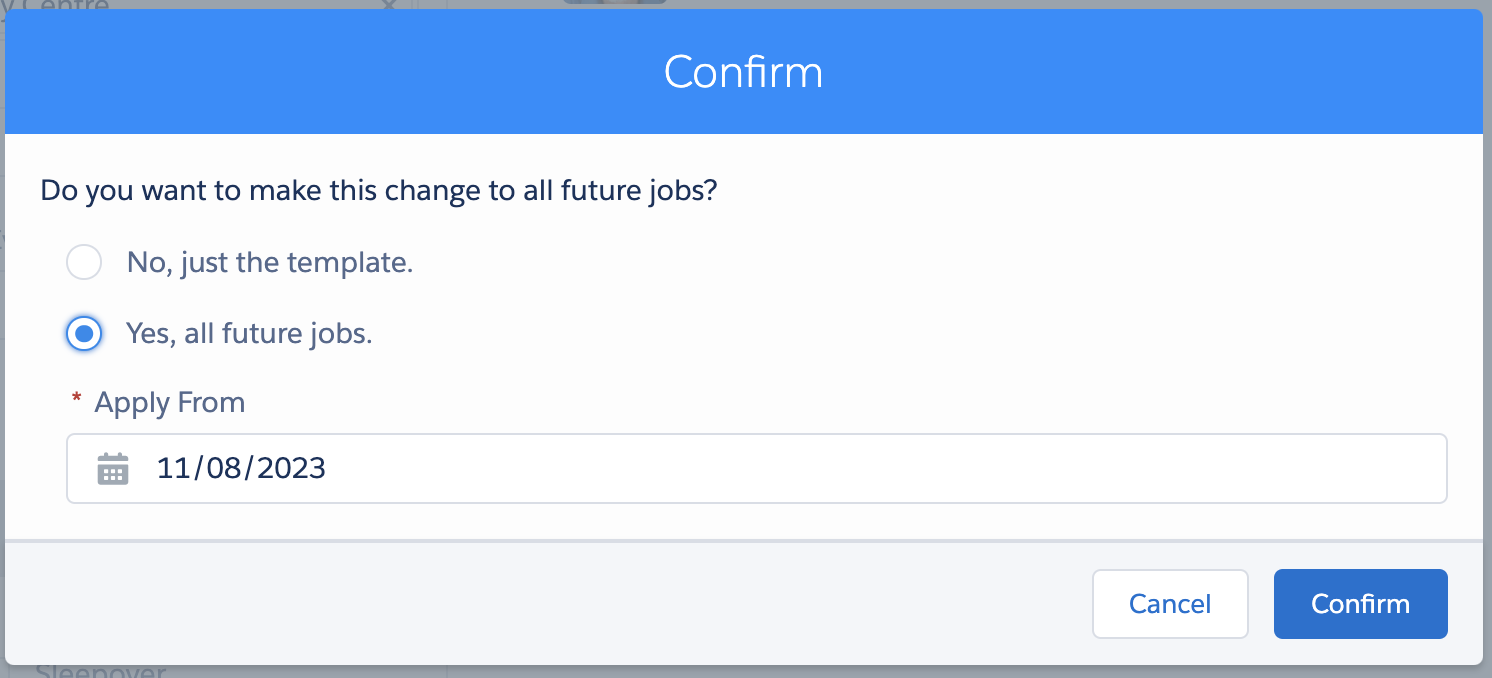The width and height of the screenshot is (1492, 678).
Task: Click the 'Apply From' field label
Action: click(169, 403)
